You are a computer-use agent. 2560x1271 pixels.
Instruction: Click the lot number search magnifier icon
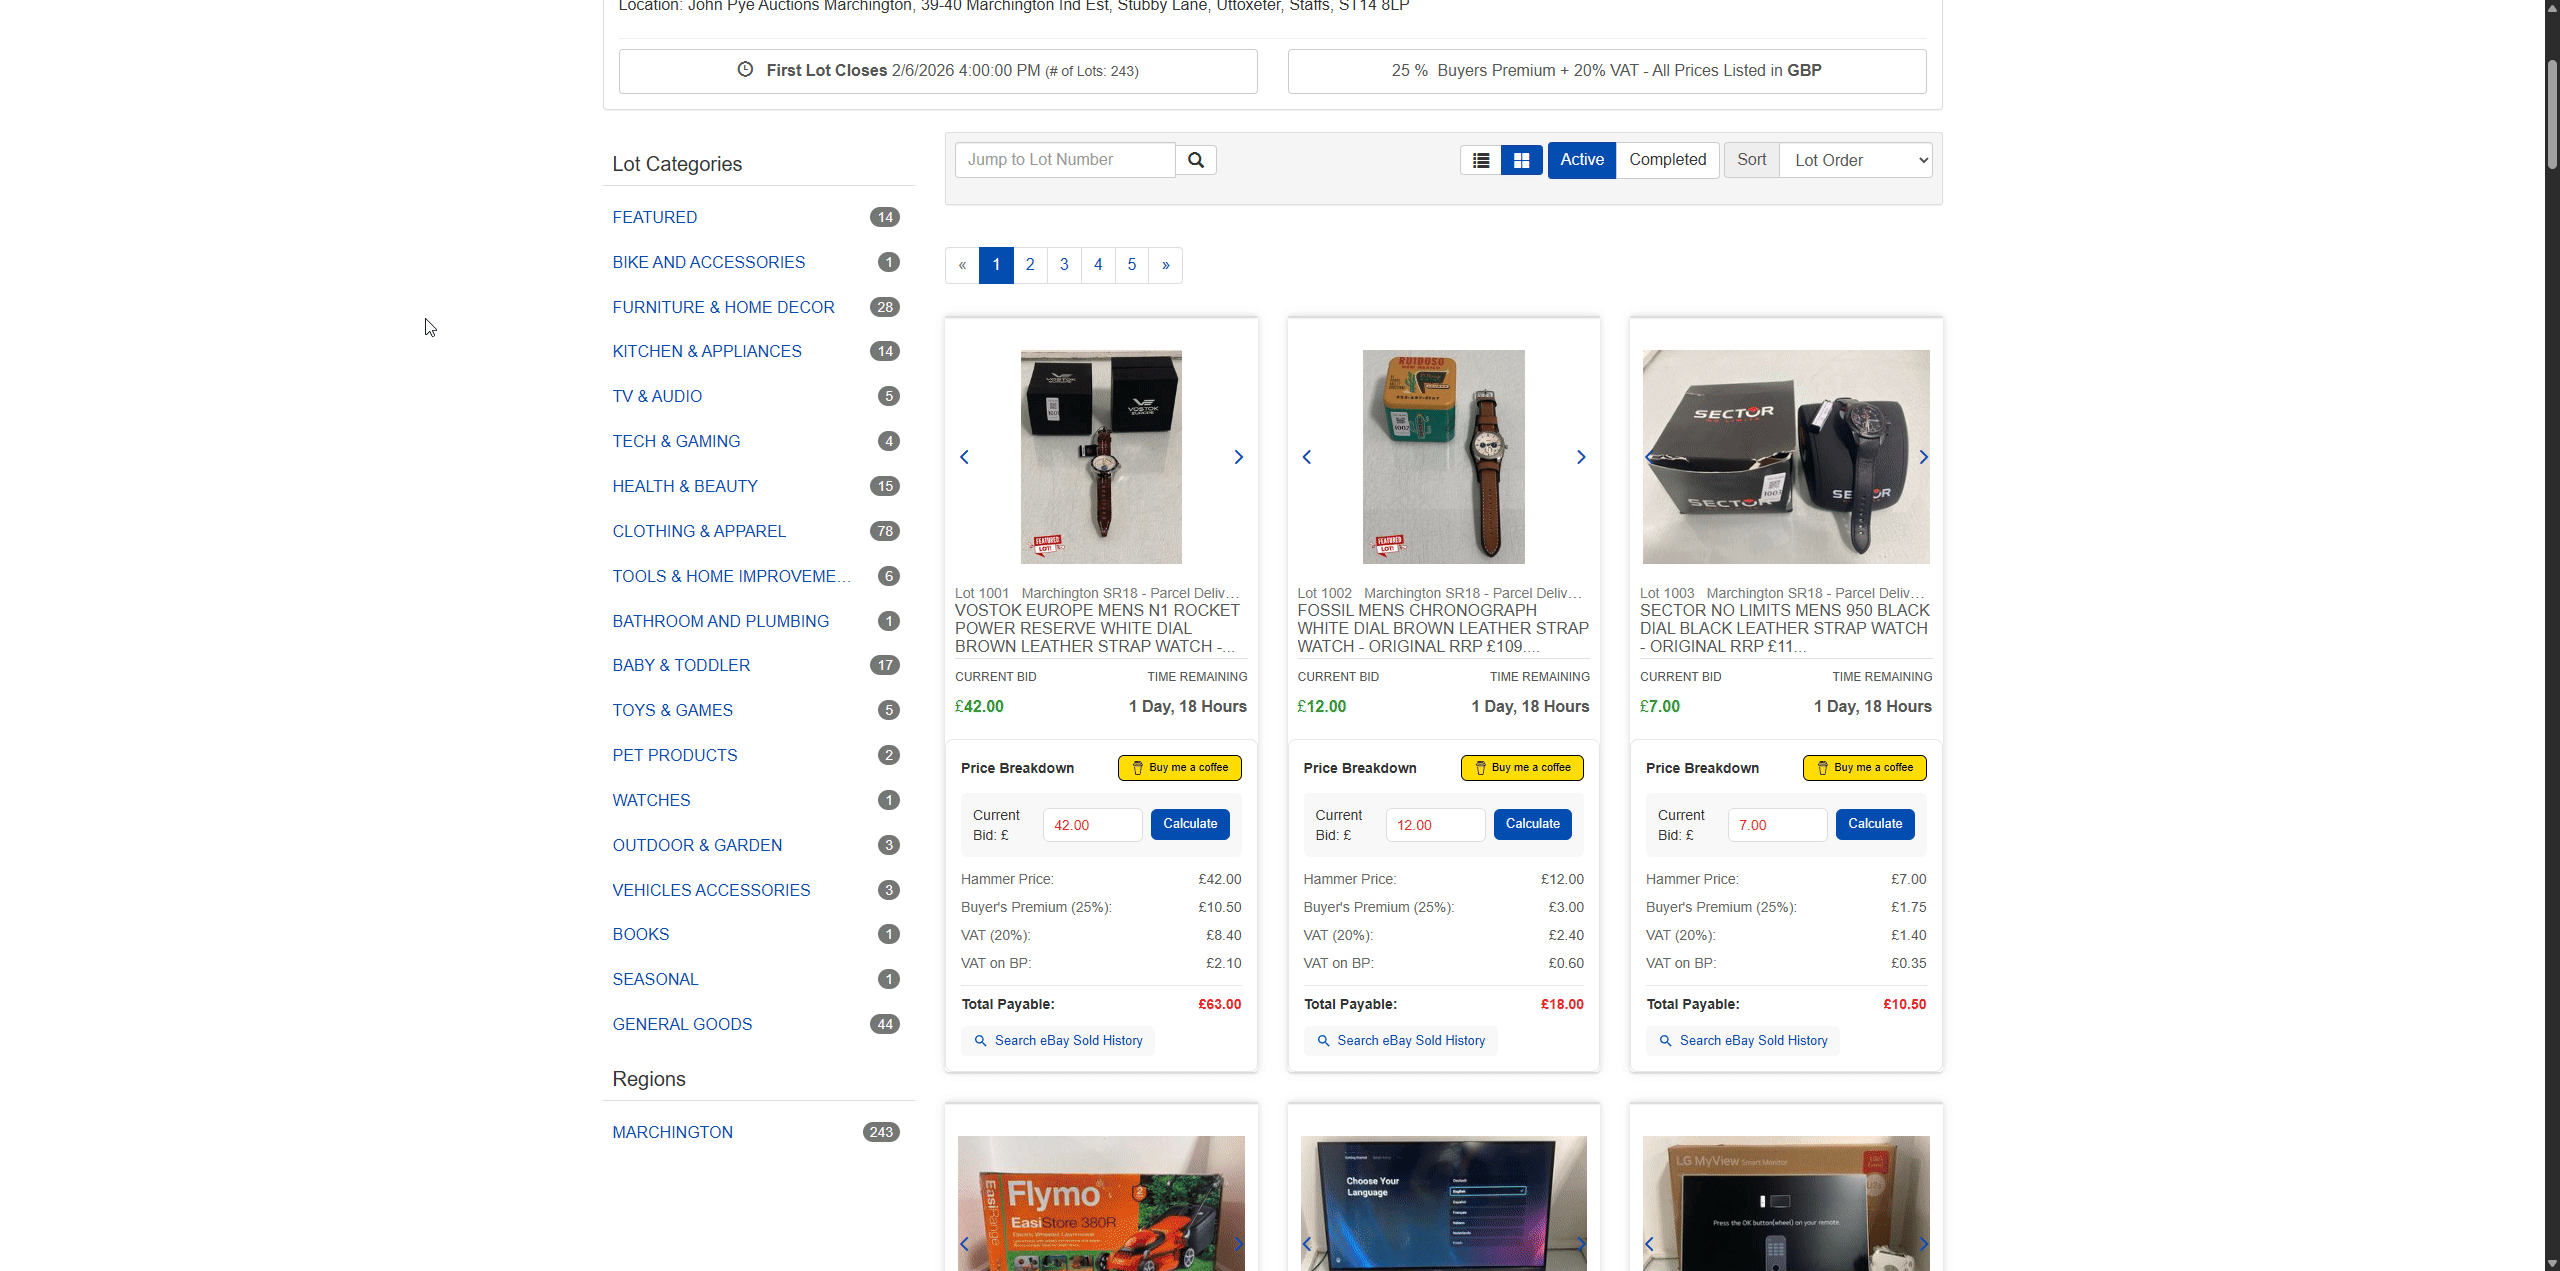pyautogui.click(x=1196, y=159)
